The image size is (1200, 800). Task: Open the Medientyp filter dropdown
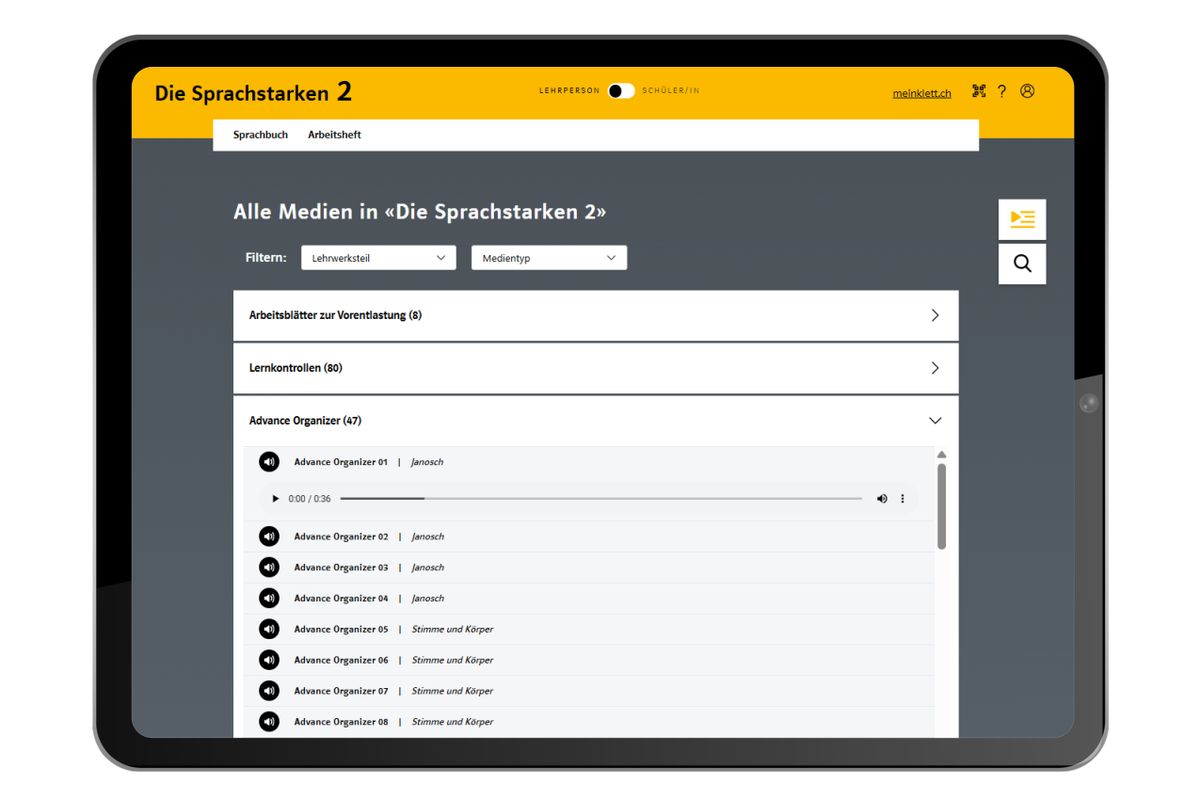[x=549, y=258]
